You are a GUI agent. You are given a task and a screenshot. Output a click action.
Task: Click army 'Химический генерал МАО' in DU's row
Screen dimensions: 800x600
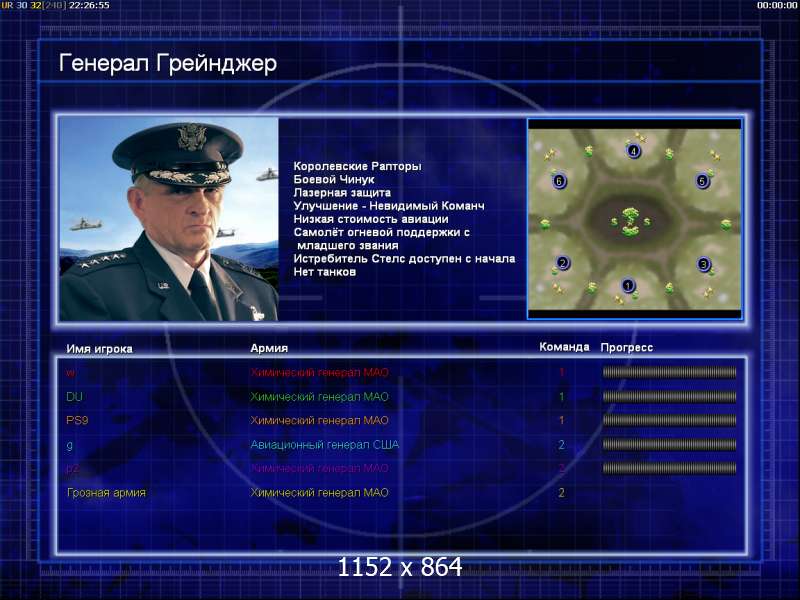point(319,396)
